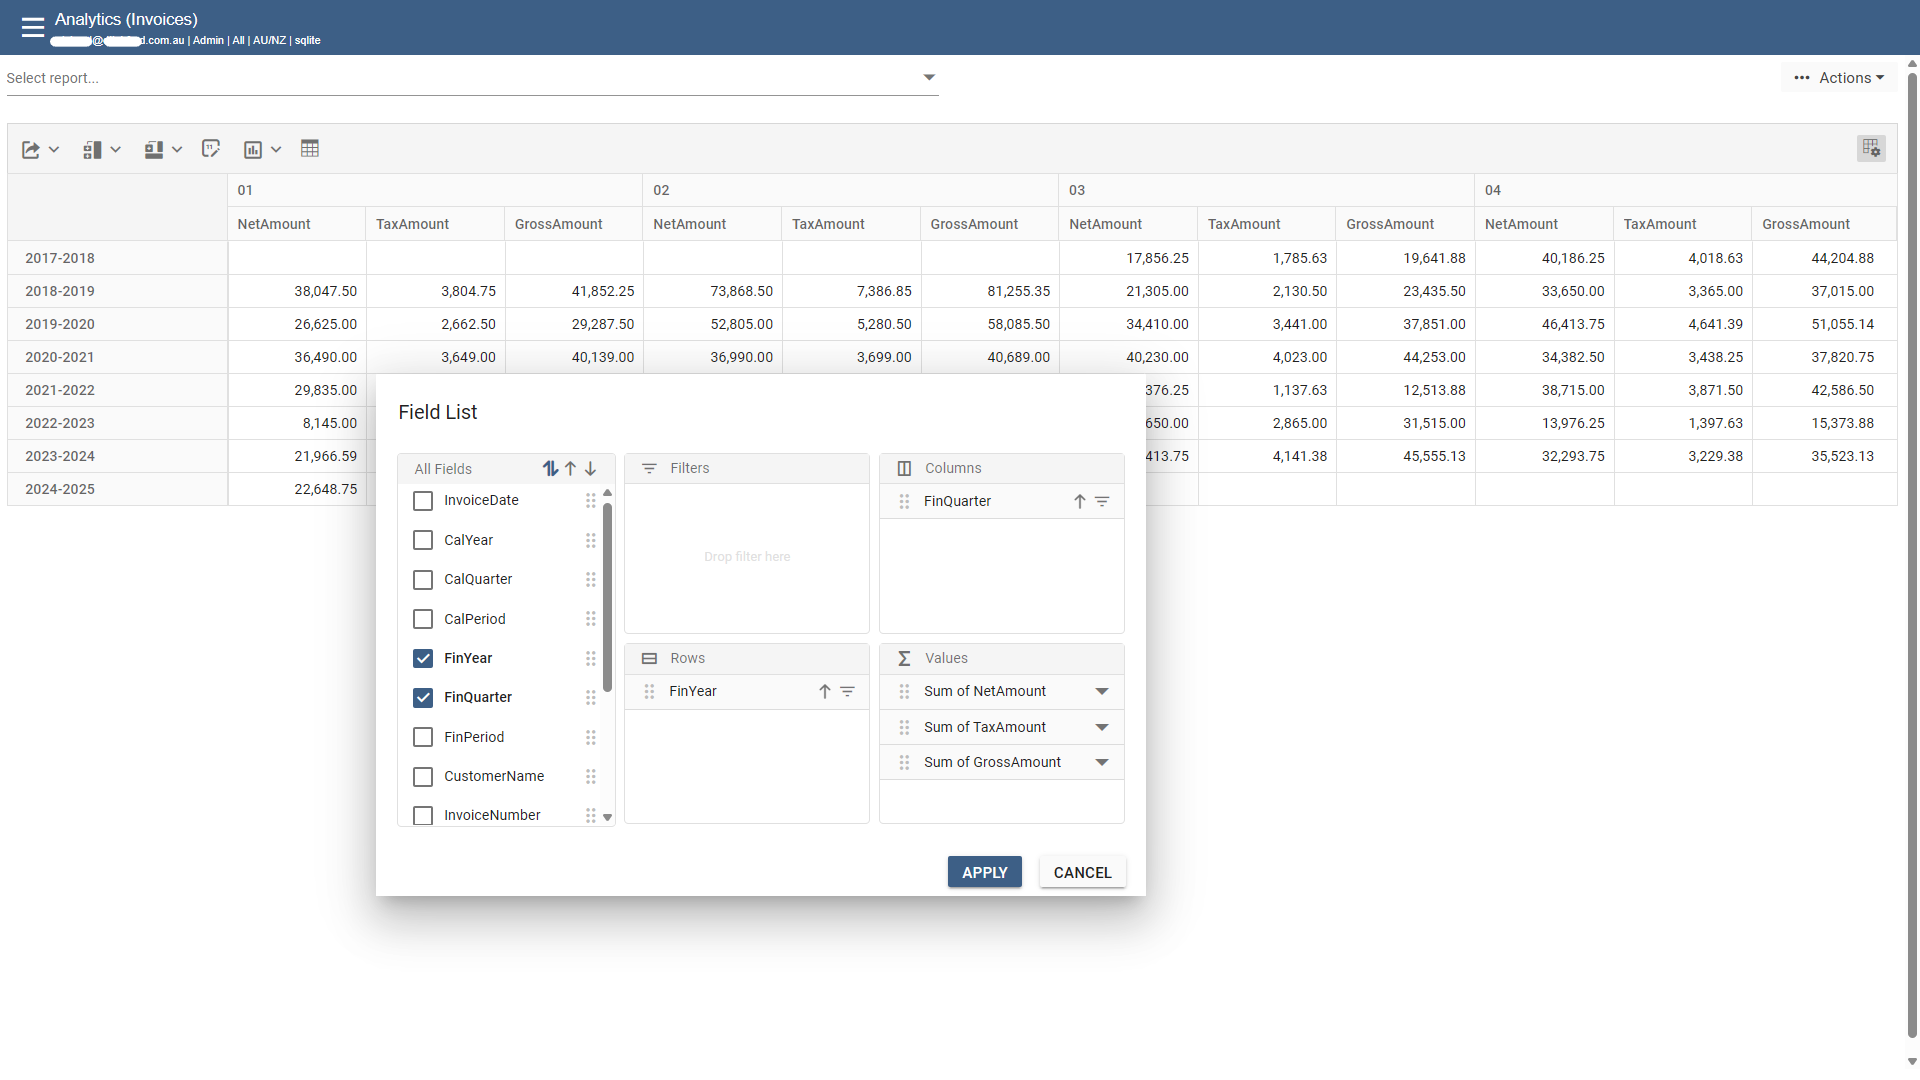Click the chart view icon
The height and width of the screenshot is (1080, 1920).
[x=253, y=149]
